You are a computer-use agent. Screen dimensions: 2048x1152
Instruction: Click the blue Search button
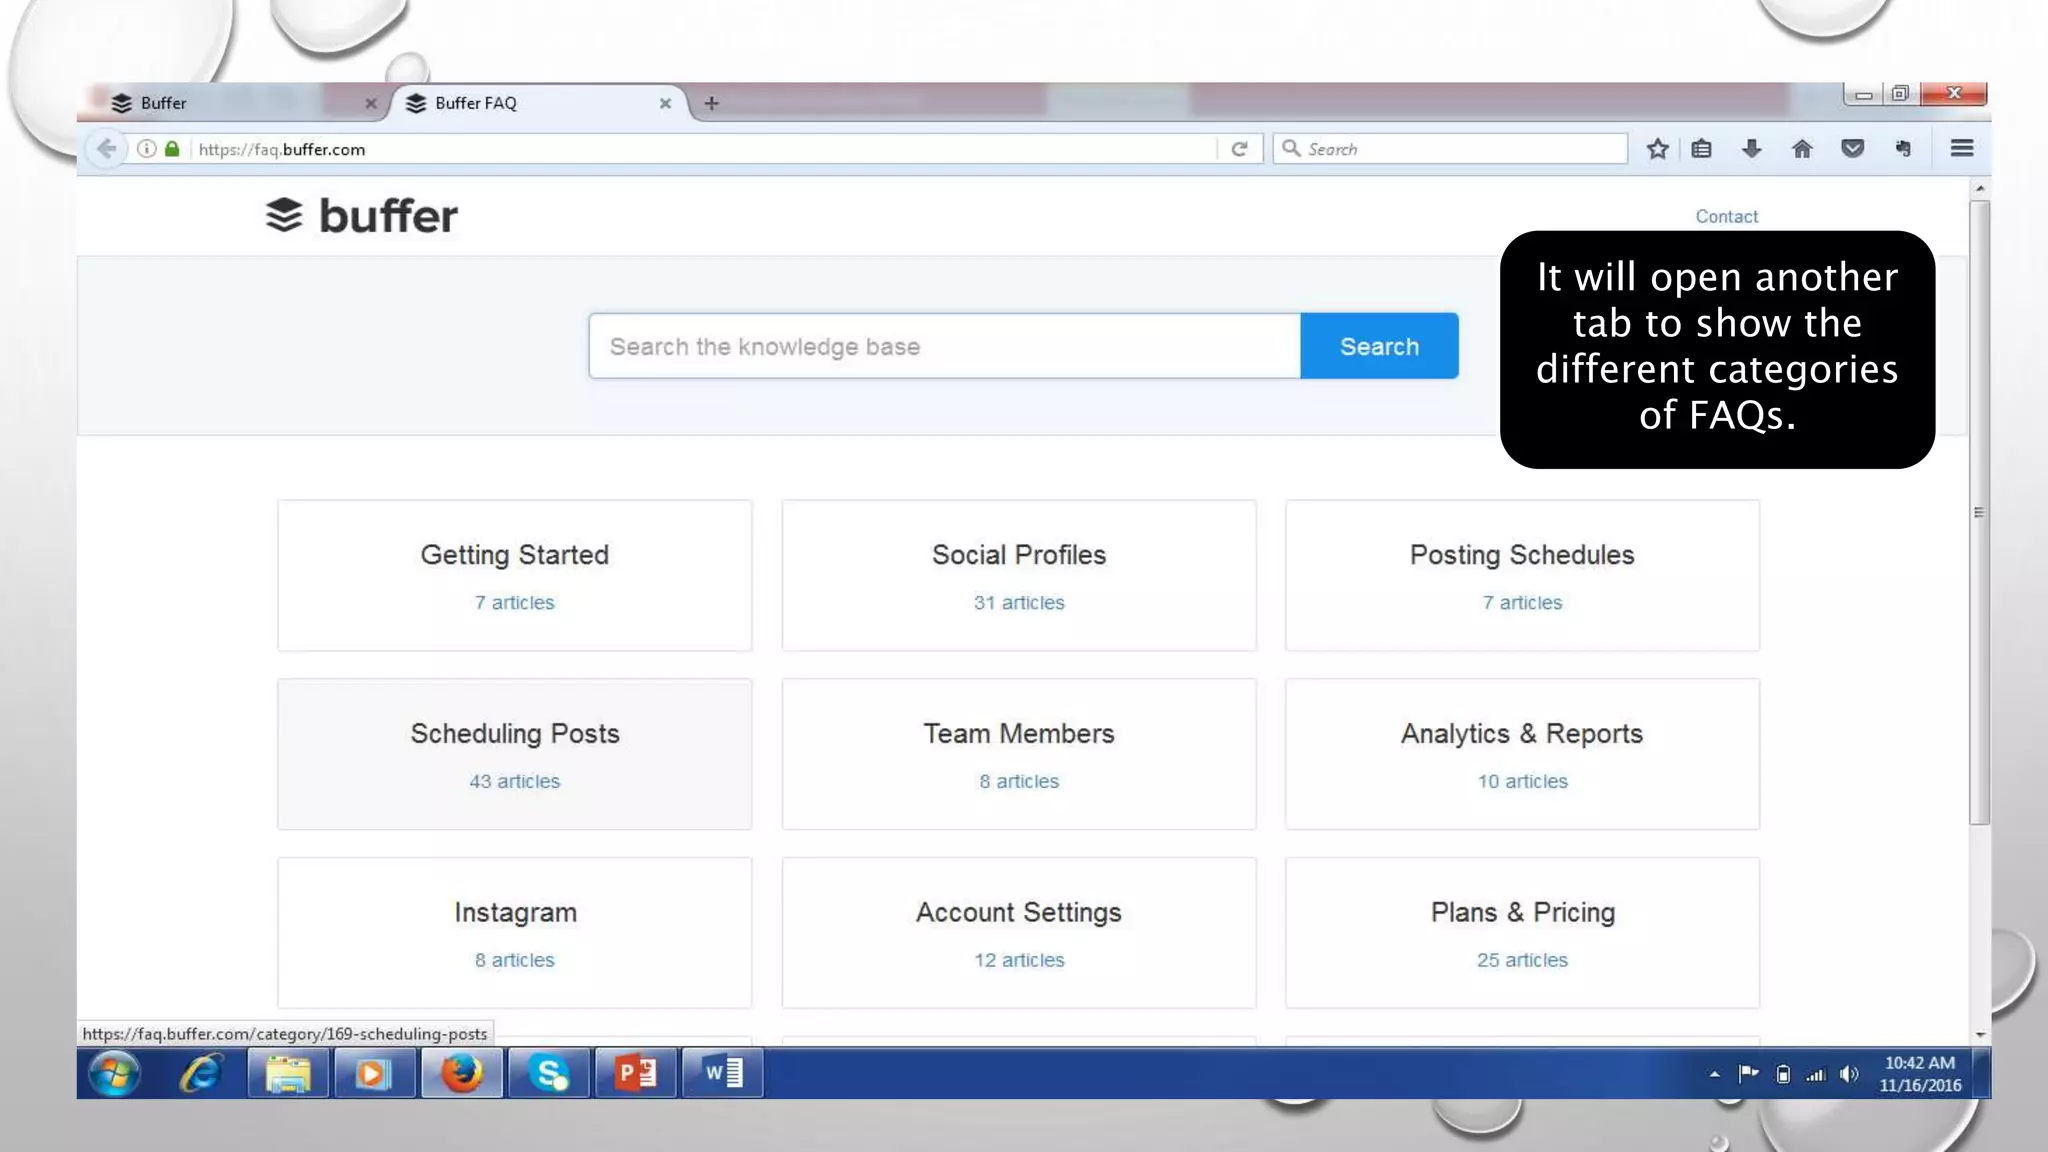pyautogui.click(x=1379, y=346)
